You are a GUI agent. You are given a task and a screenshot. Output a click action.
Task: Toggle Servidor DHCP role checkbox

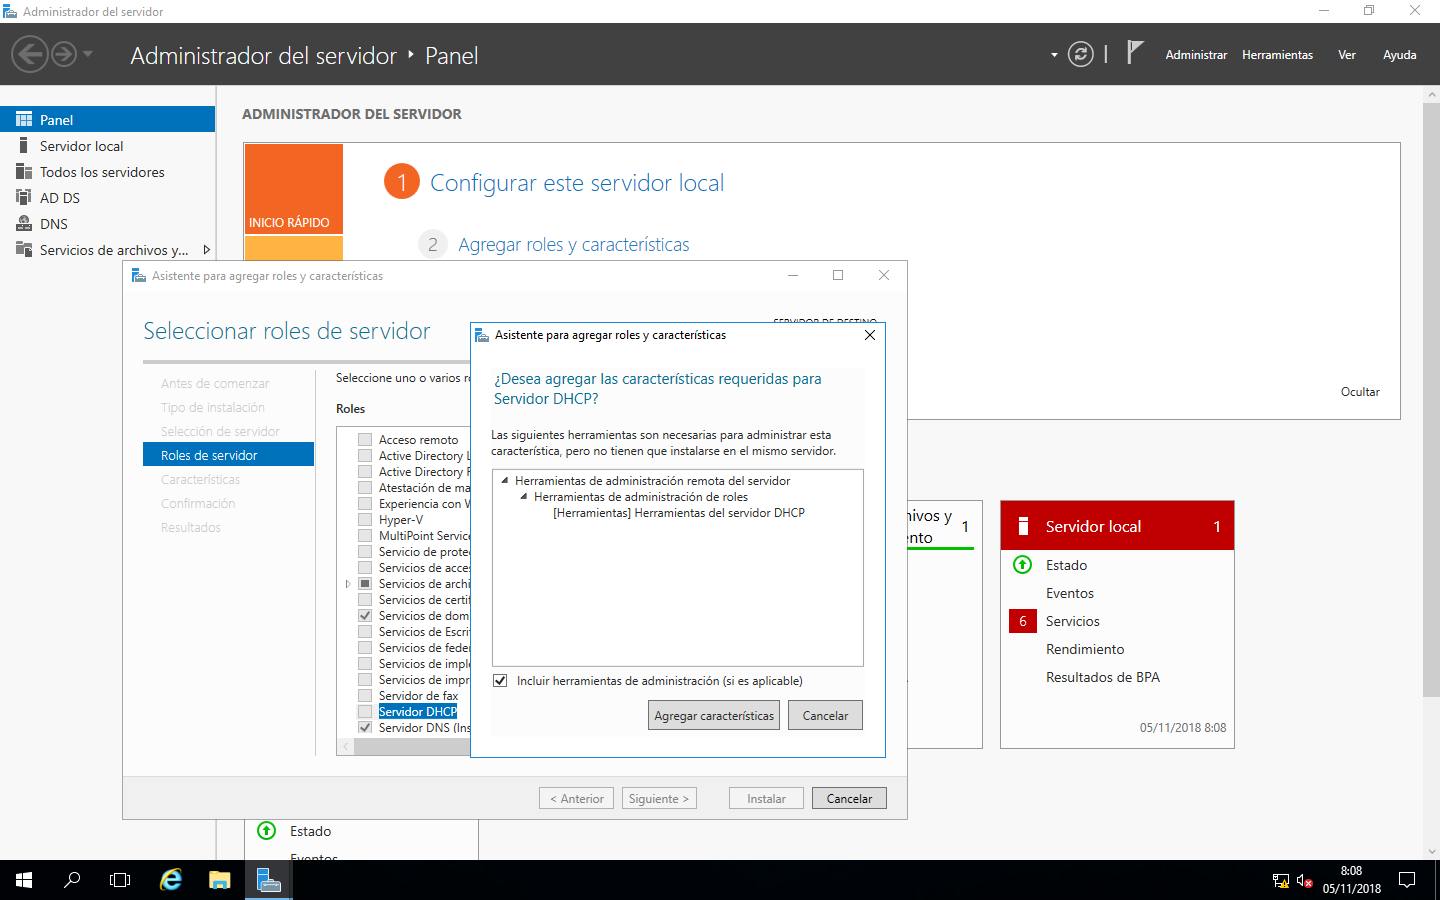[365, 712]
